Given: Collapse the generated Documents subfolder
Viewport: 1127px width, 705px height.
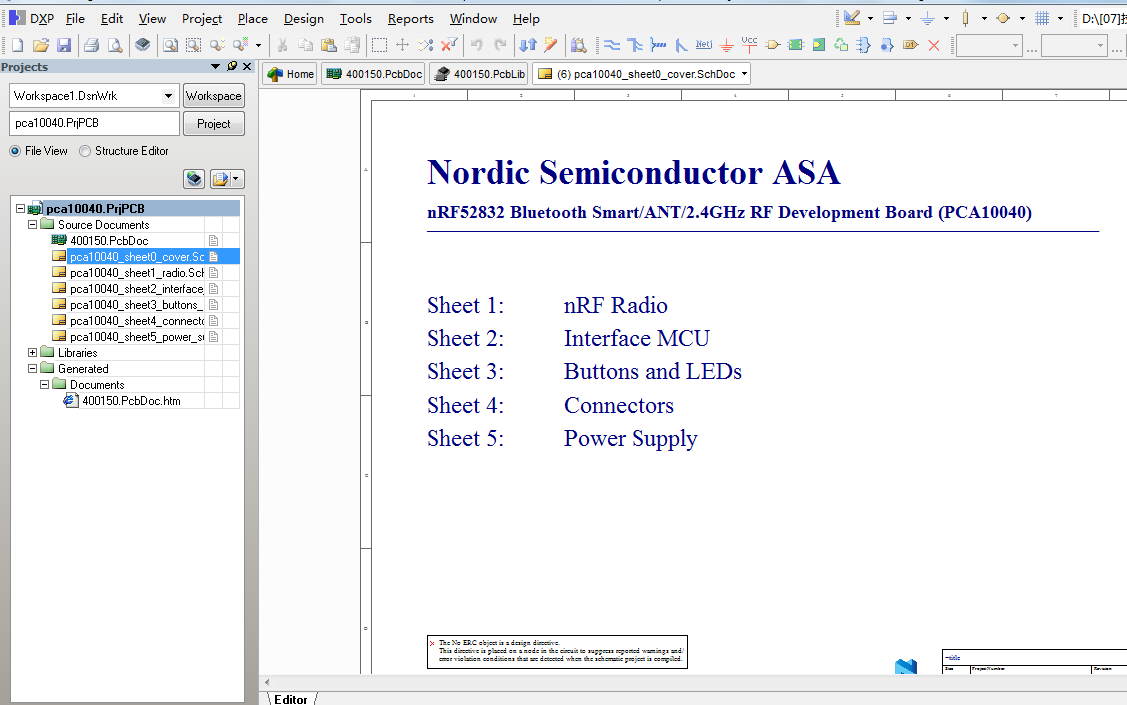Looking at the screenshot, I should (45, 384).
